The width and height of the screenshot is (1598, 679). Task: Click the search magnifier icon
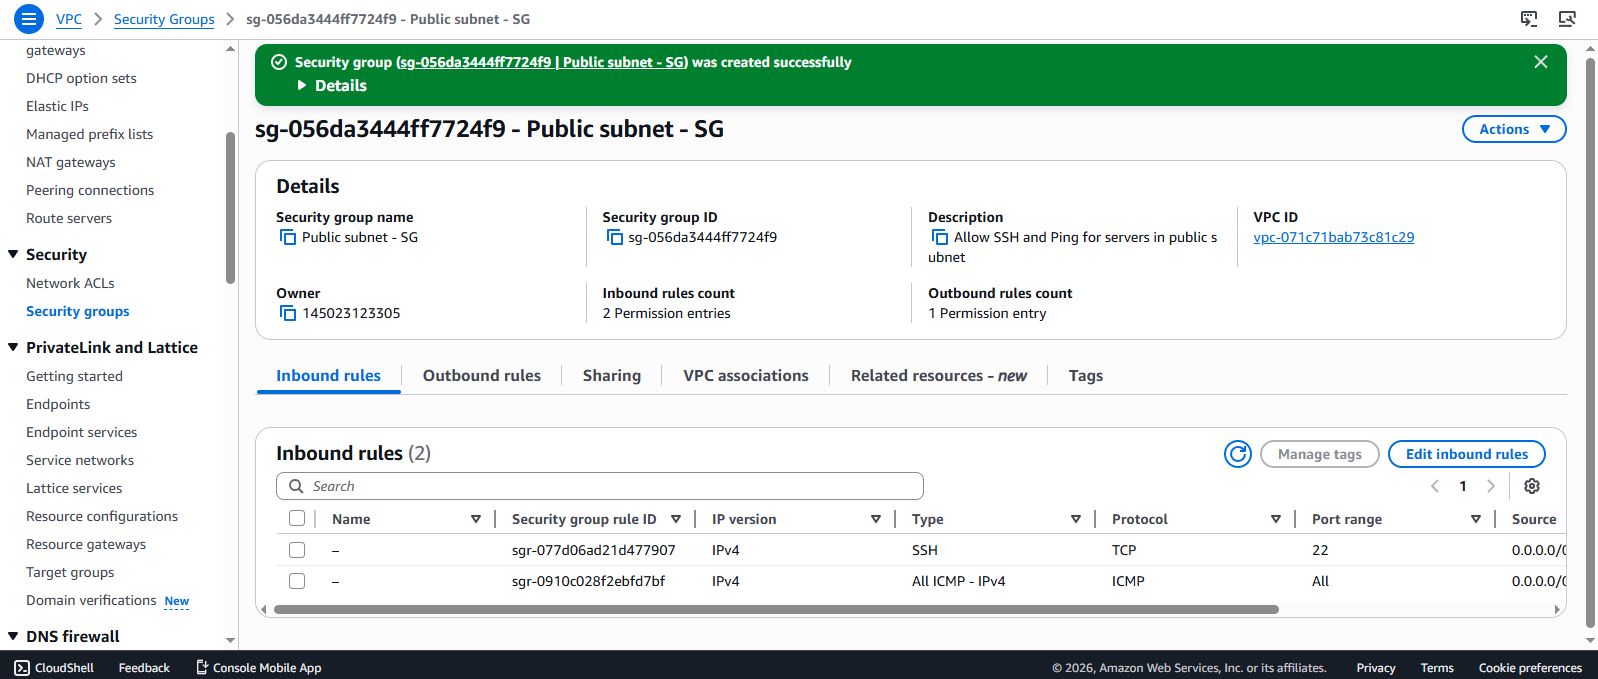296,486
